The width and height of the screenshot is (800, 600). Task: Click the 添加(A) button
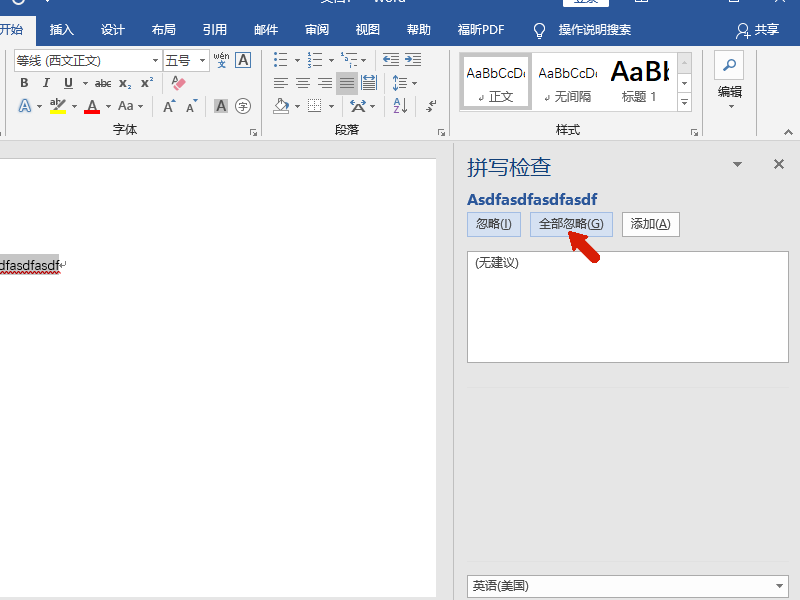coord(651,224)
